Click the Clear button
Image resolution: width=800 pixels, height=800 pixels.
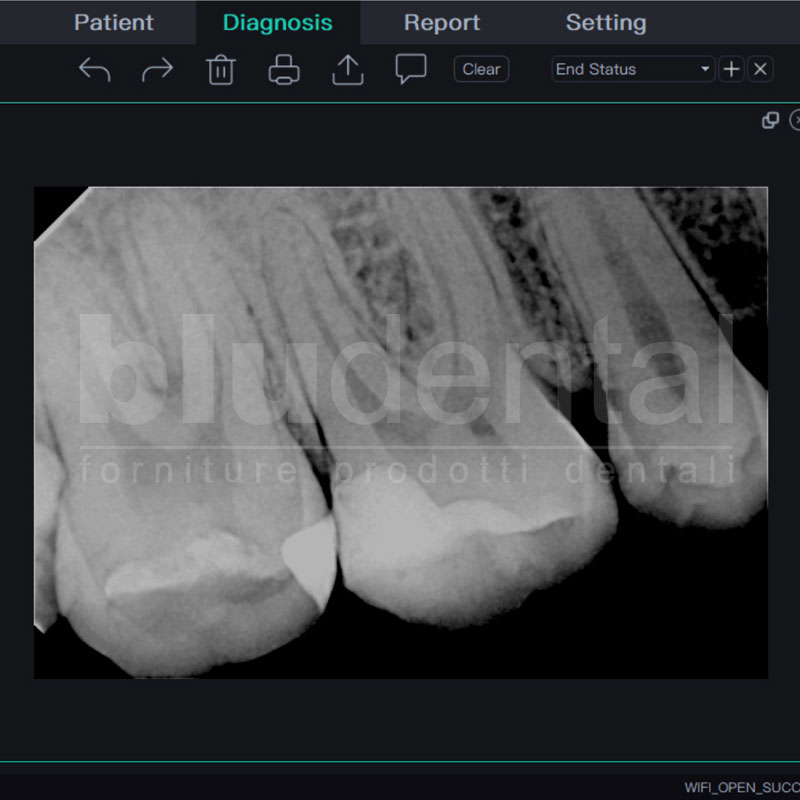click(481, 69)
